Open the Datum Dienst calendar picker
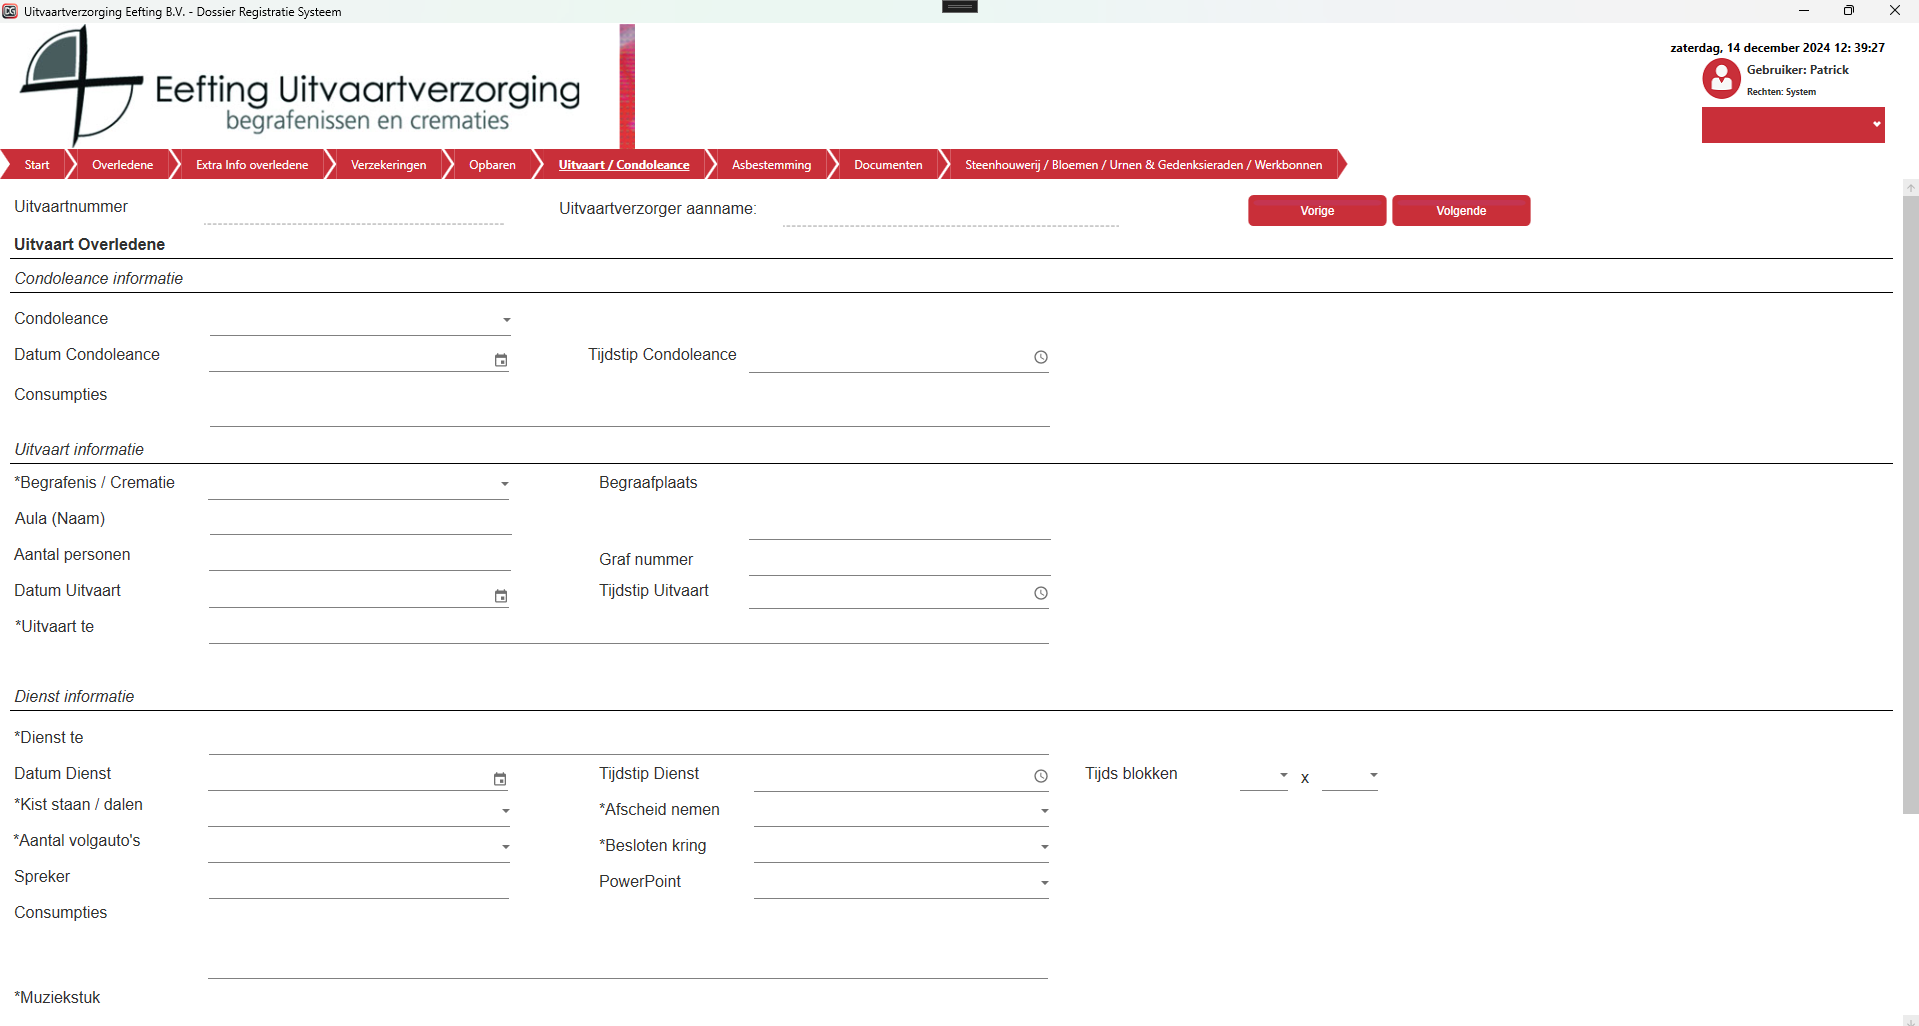 click(500, 779)
